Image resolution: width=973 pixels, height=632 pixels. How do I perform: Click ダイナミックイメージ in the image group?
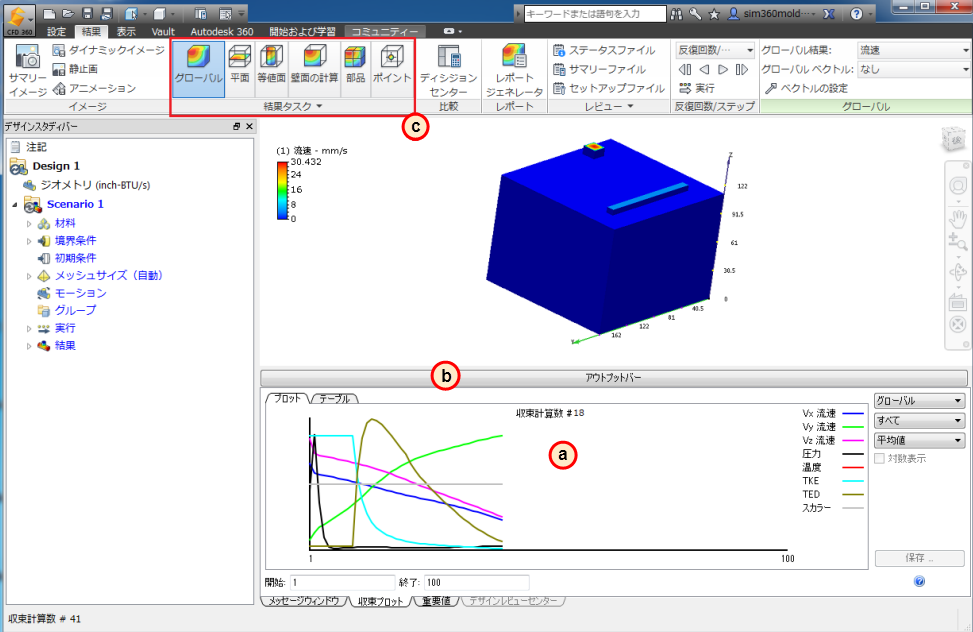click(109, 50)
